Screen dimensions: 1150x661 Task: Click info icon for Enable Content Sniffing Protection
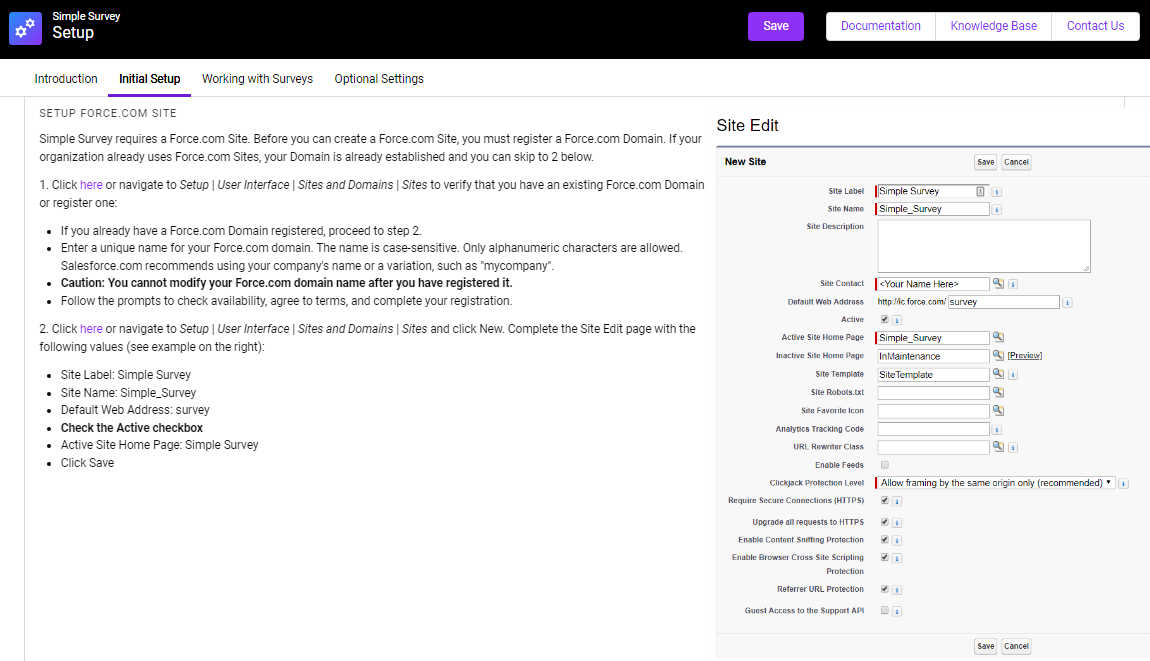[x=897, y=541]
